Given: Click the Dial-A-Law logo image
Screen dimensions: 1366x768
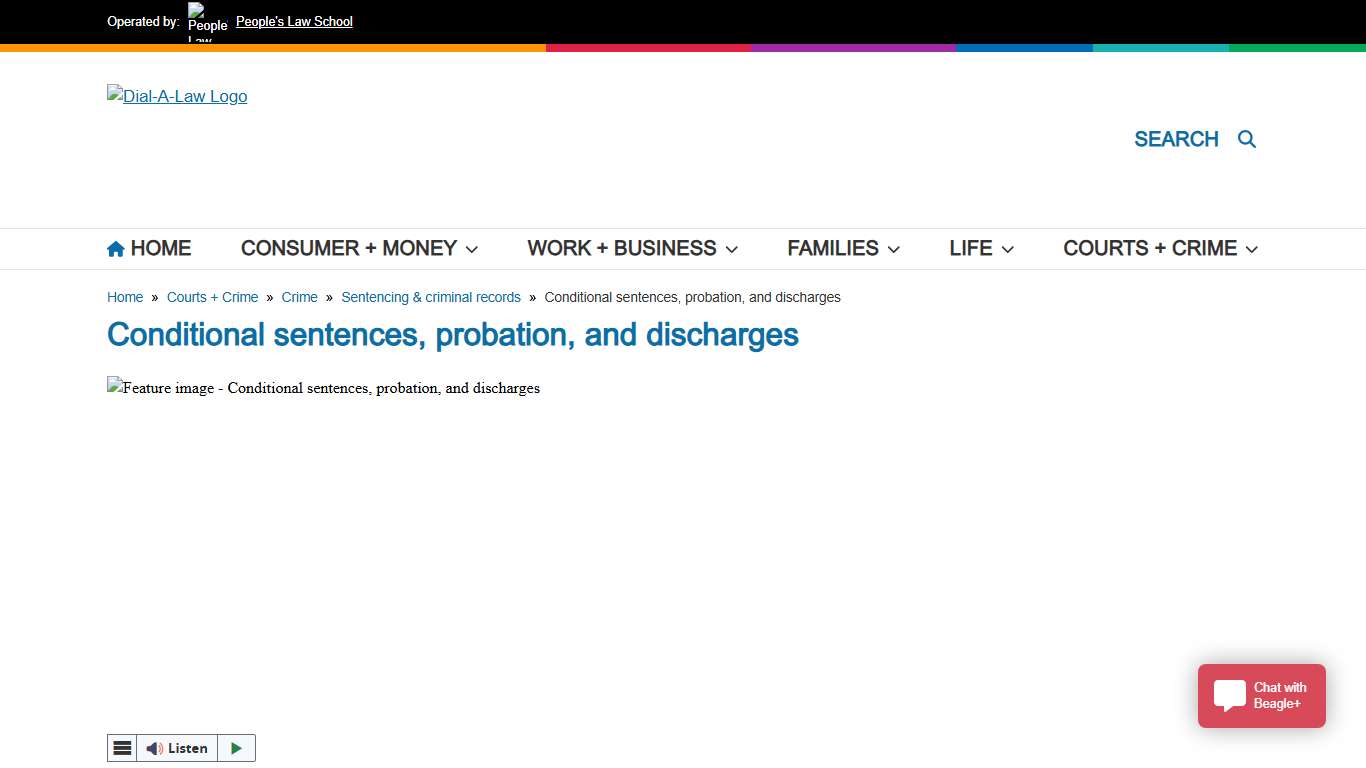Looking at the screenshot, I should tap(177, 96).
